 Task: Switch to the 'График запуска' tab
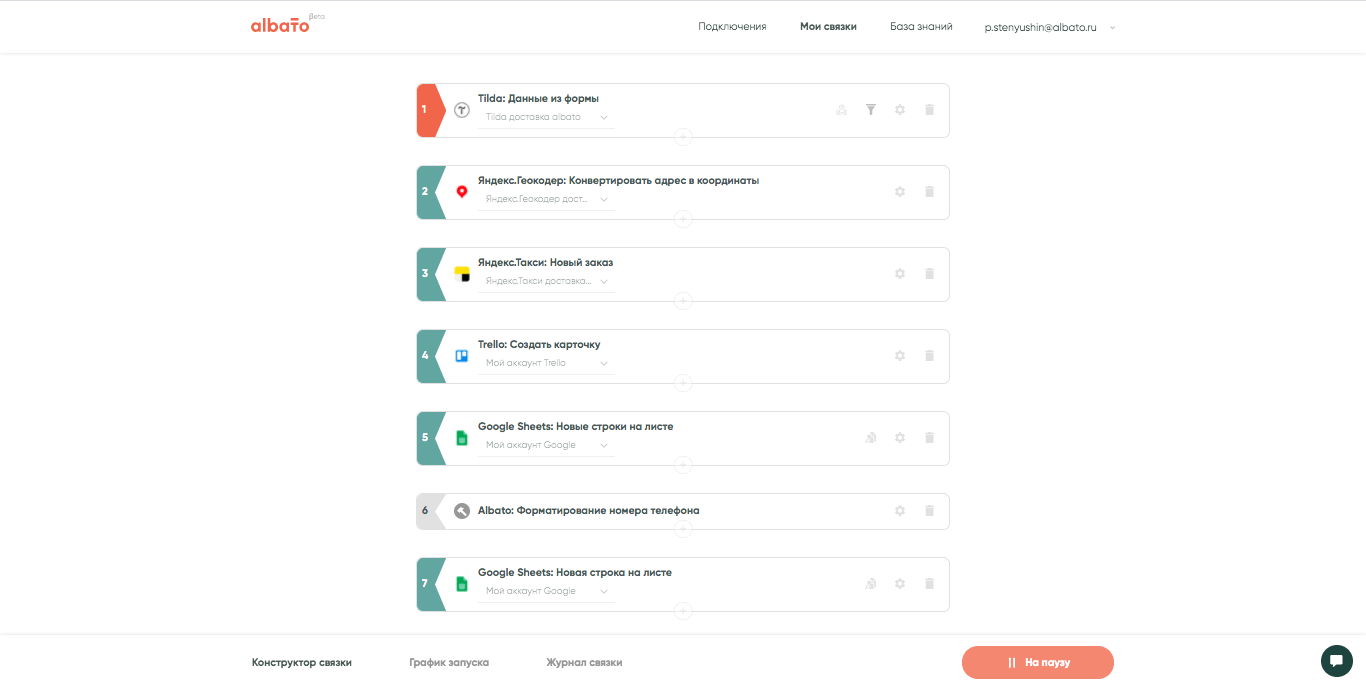pyautogui.click(x=449, y=662)
